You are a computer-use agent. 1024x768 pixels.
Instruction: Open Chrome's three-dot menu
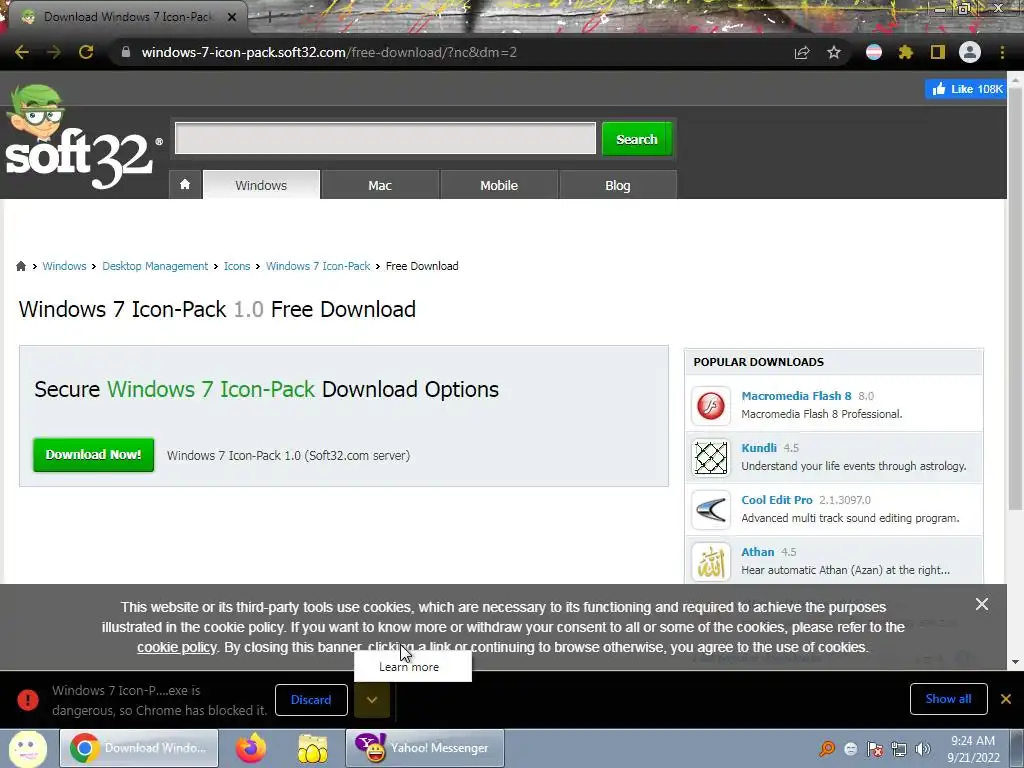pos(1002,52)
